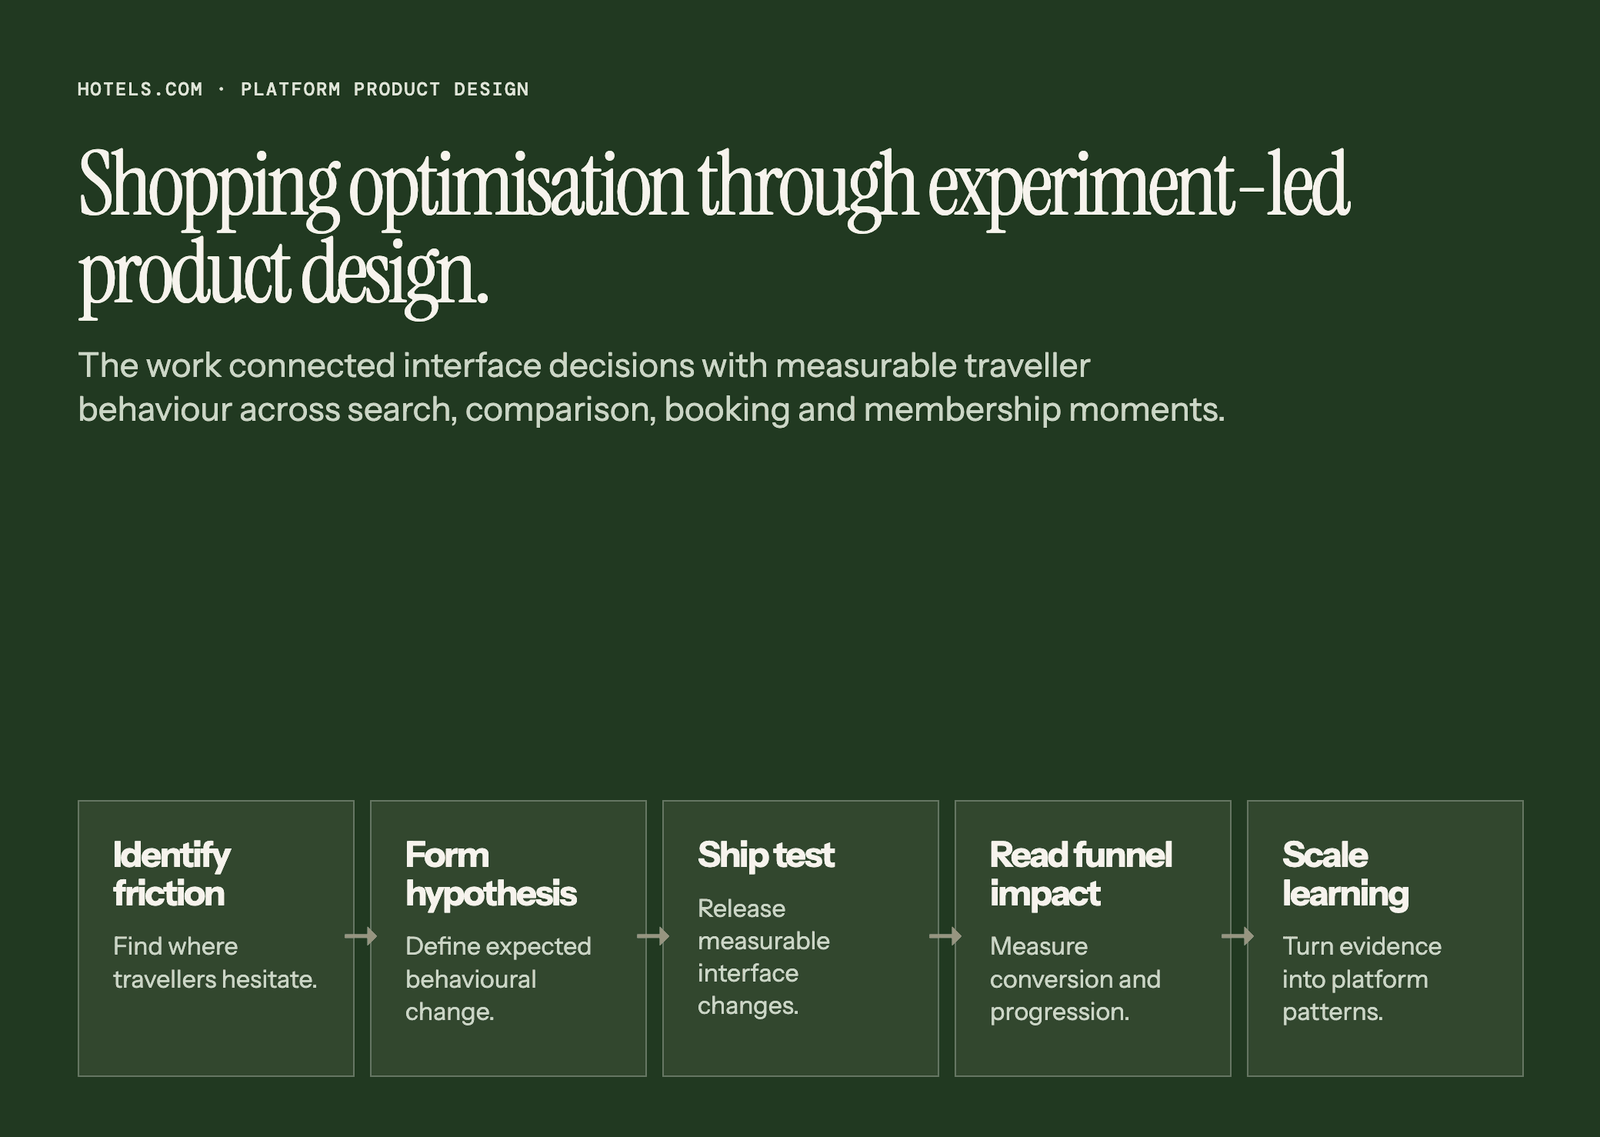The width and height of the screenshot is (1600, 1137).
Task: Click the subtitle line 'behaviour across search, comparison'
Action: 652,410
